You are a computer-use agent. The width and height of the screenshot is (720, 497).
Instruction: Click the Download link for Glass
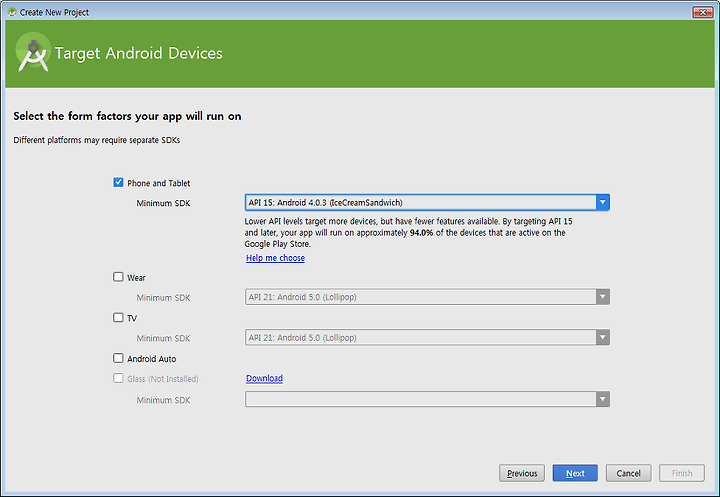264,378
